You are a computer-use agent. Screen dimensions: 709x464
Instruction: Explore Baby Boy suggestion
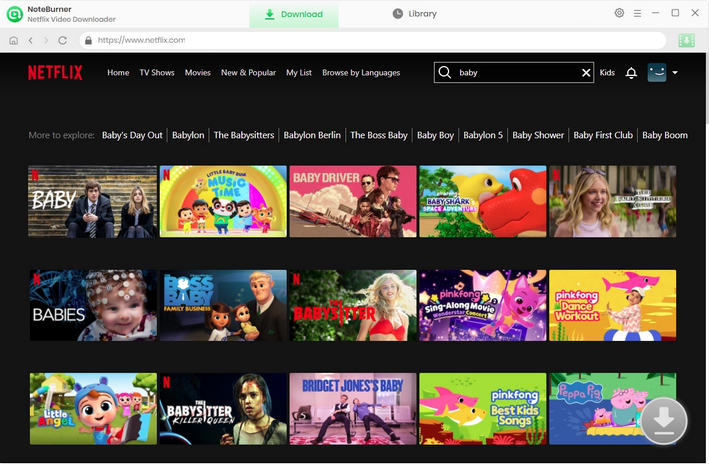(x=435, y=135)
